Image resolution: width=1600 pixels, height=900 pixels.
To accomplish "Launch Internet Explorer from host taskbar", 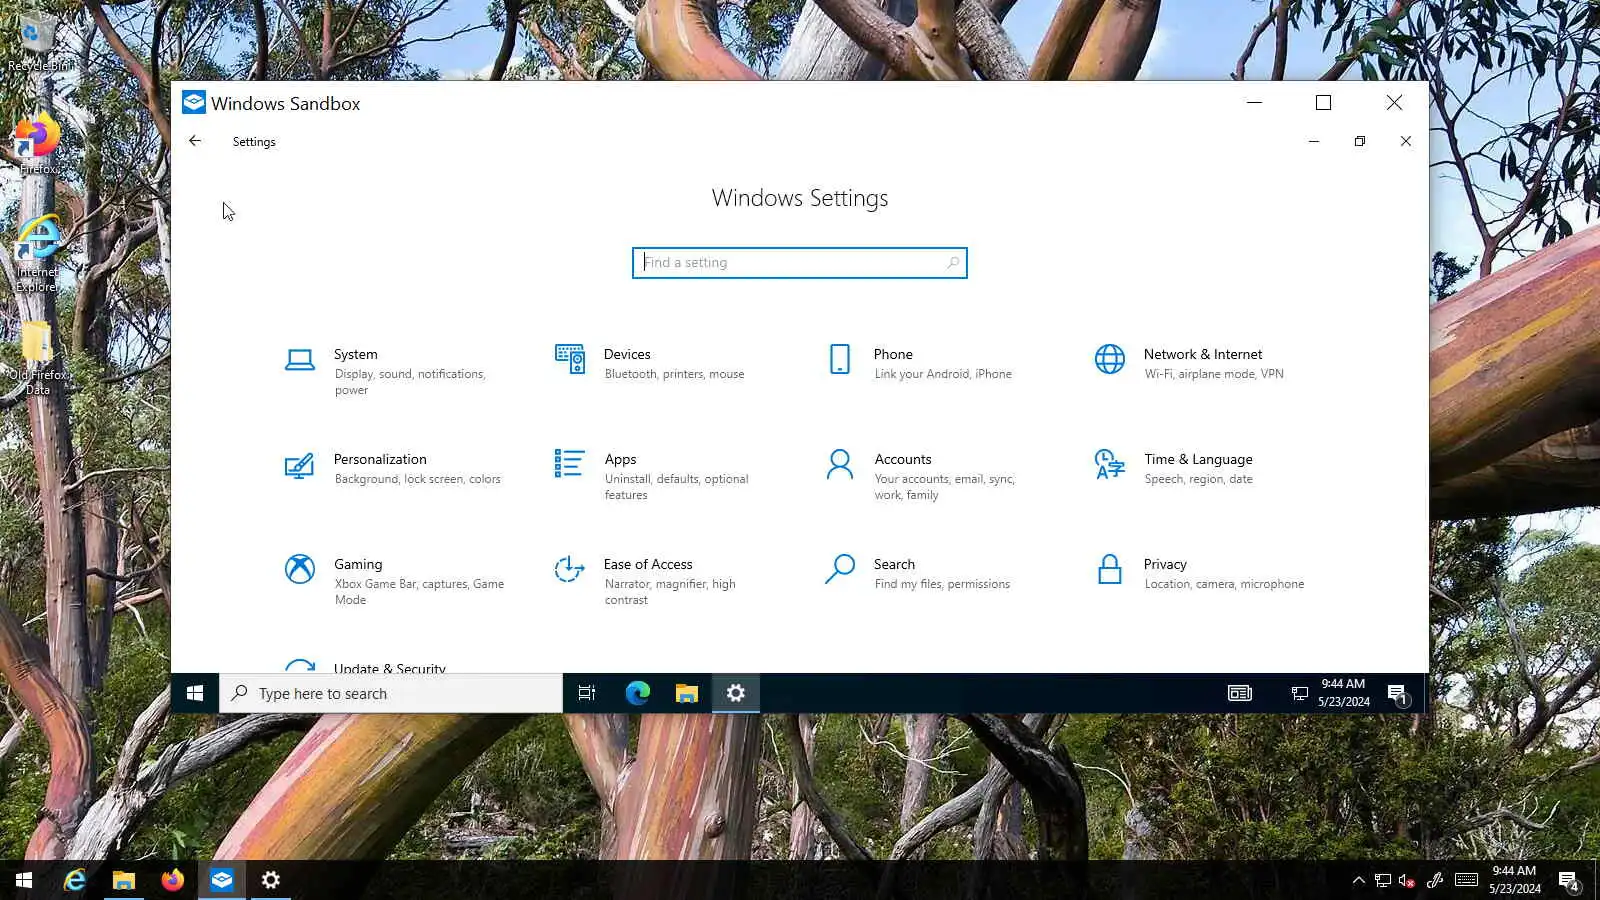I will pos(74,880).
